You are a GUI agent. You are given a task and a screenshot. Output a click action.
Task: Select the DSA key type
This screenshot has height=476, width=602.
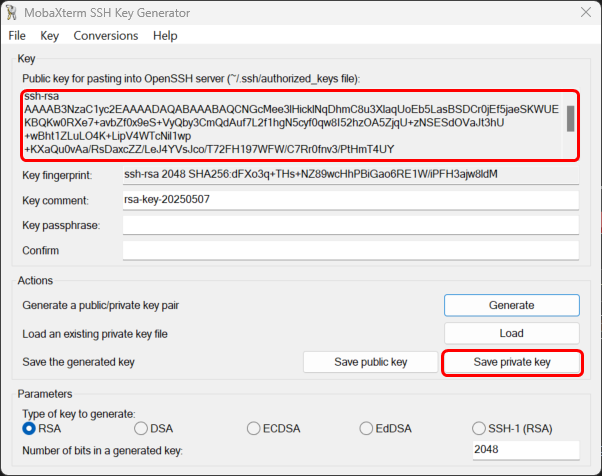pyautogui.click(x=142, y=428)
